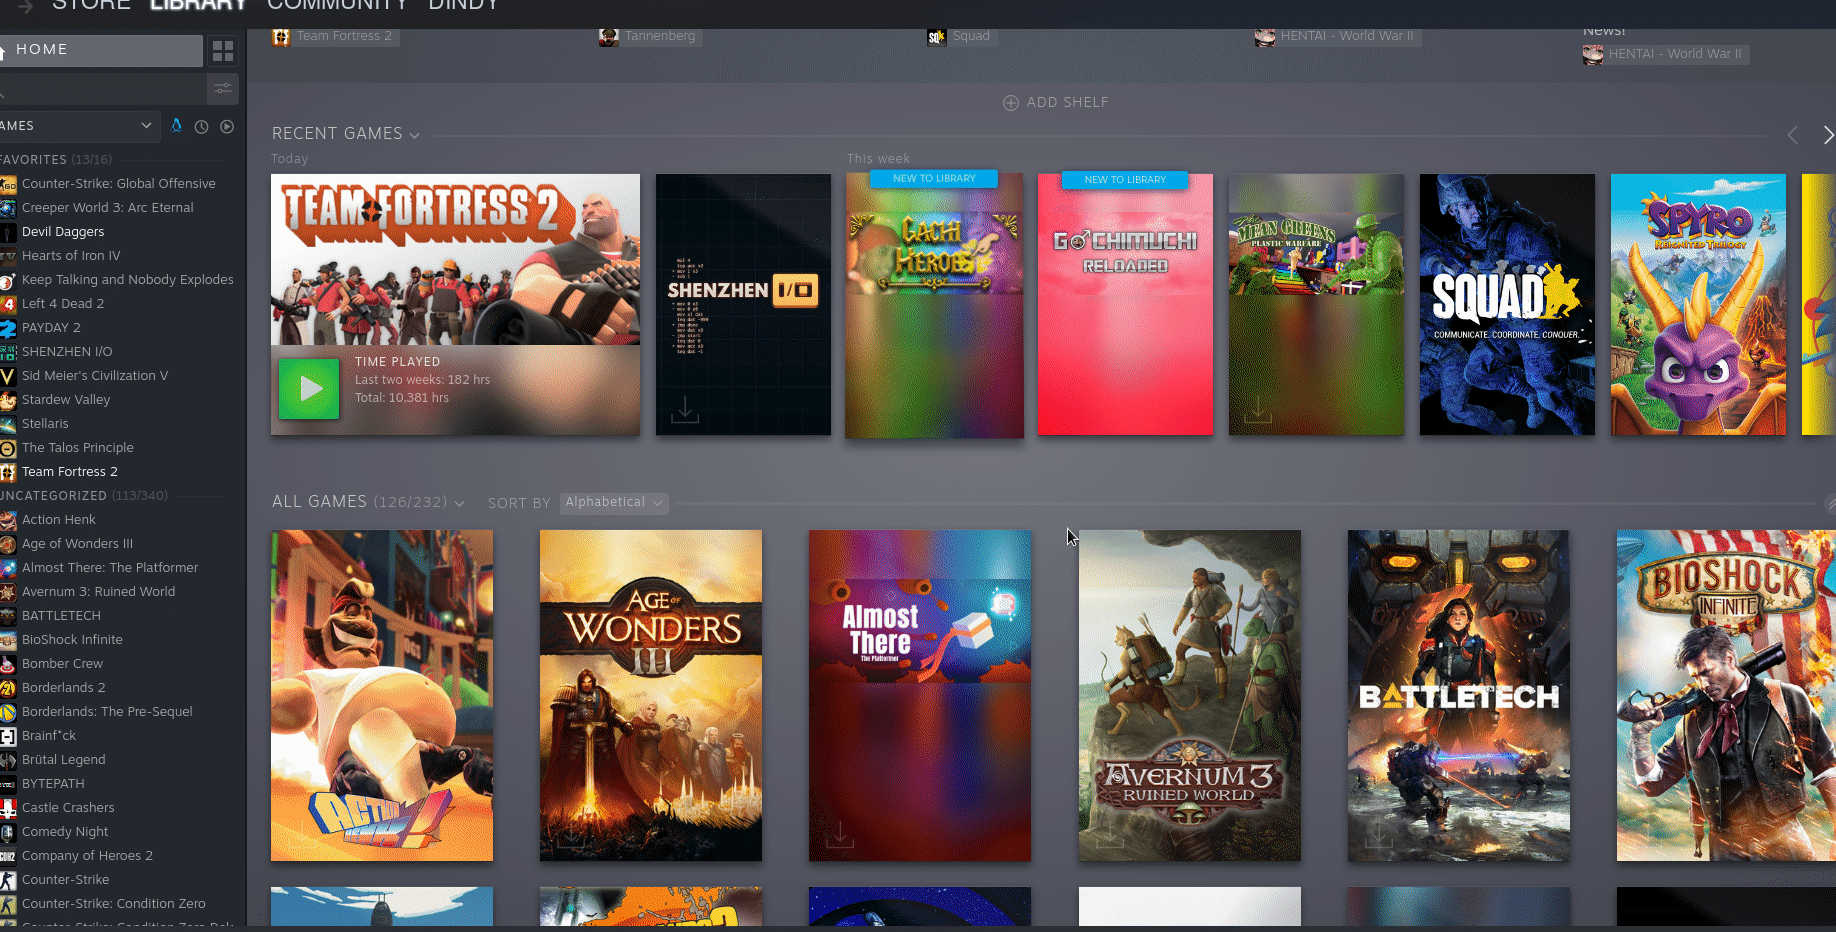The height and width of the screenshot is (932, 1836).
Task: Select Counter-Strike: Condition Zero in sidebar
Action: pyautogui.click(x=114, y=904)
